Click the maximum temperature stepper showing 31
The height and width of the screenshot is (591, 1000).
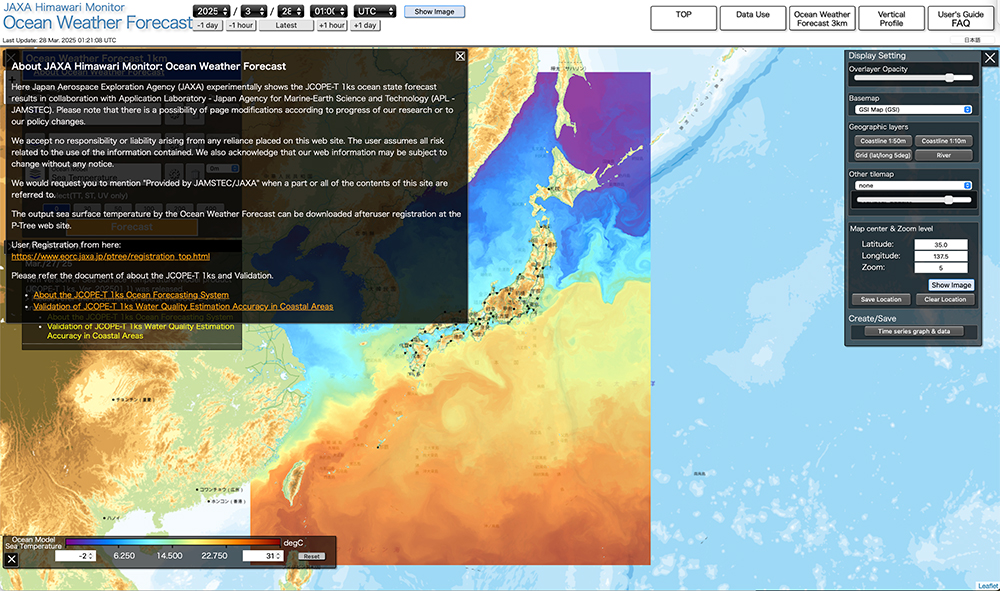[261, 556]
